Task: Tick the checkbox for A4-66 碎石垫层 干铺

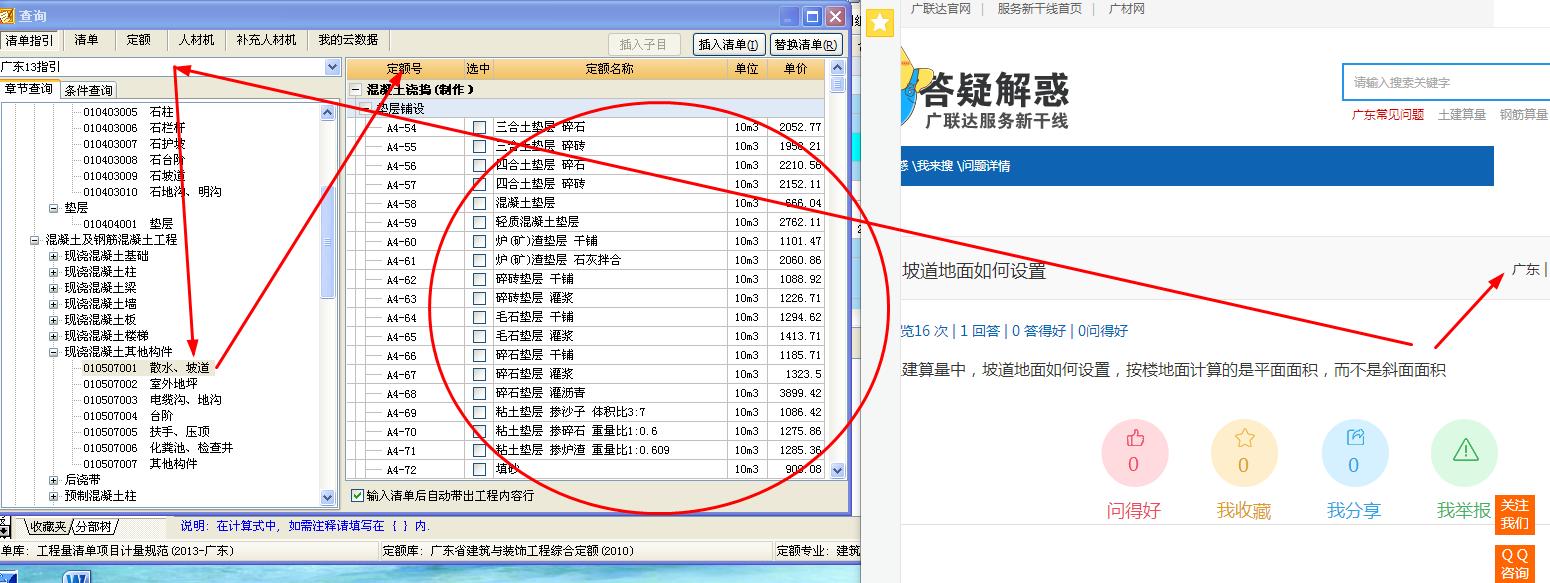Action: click(480, 355)
